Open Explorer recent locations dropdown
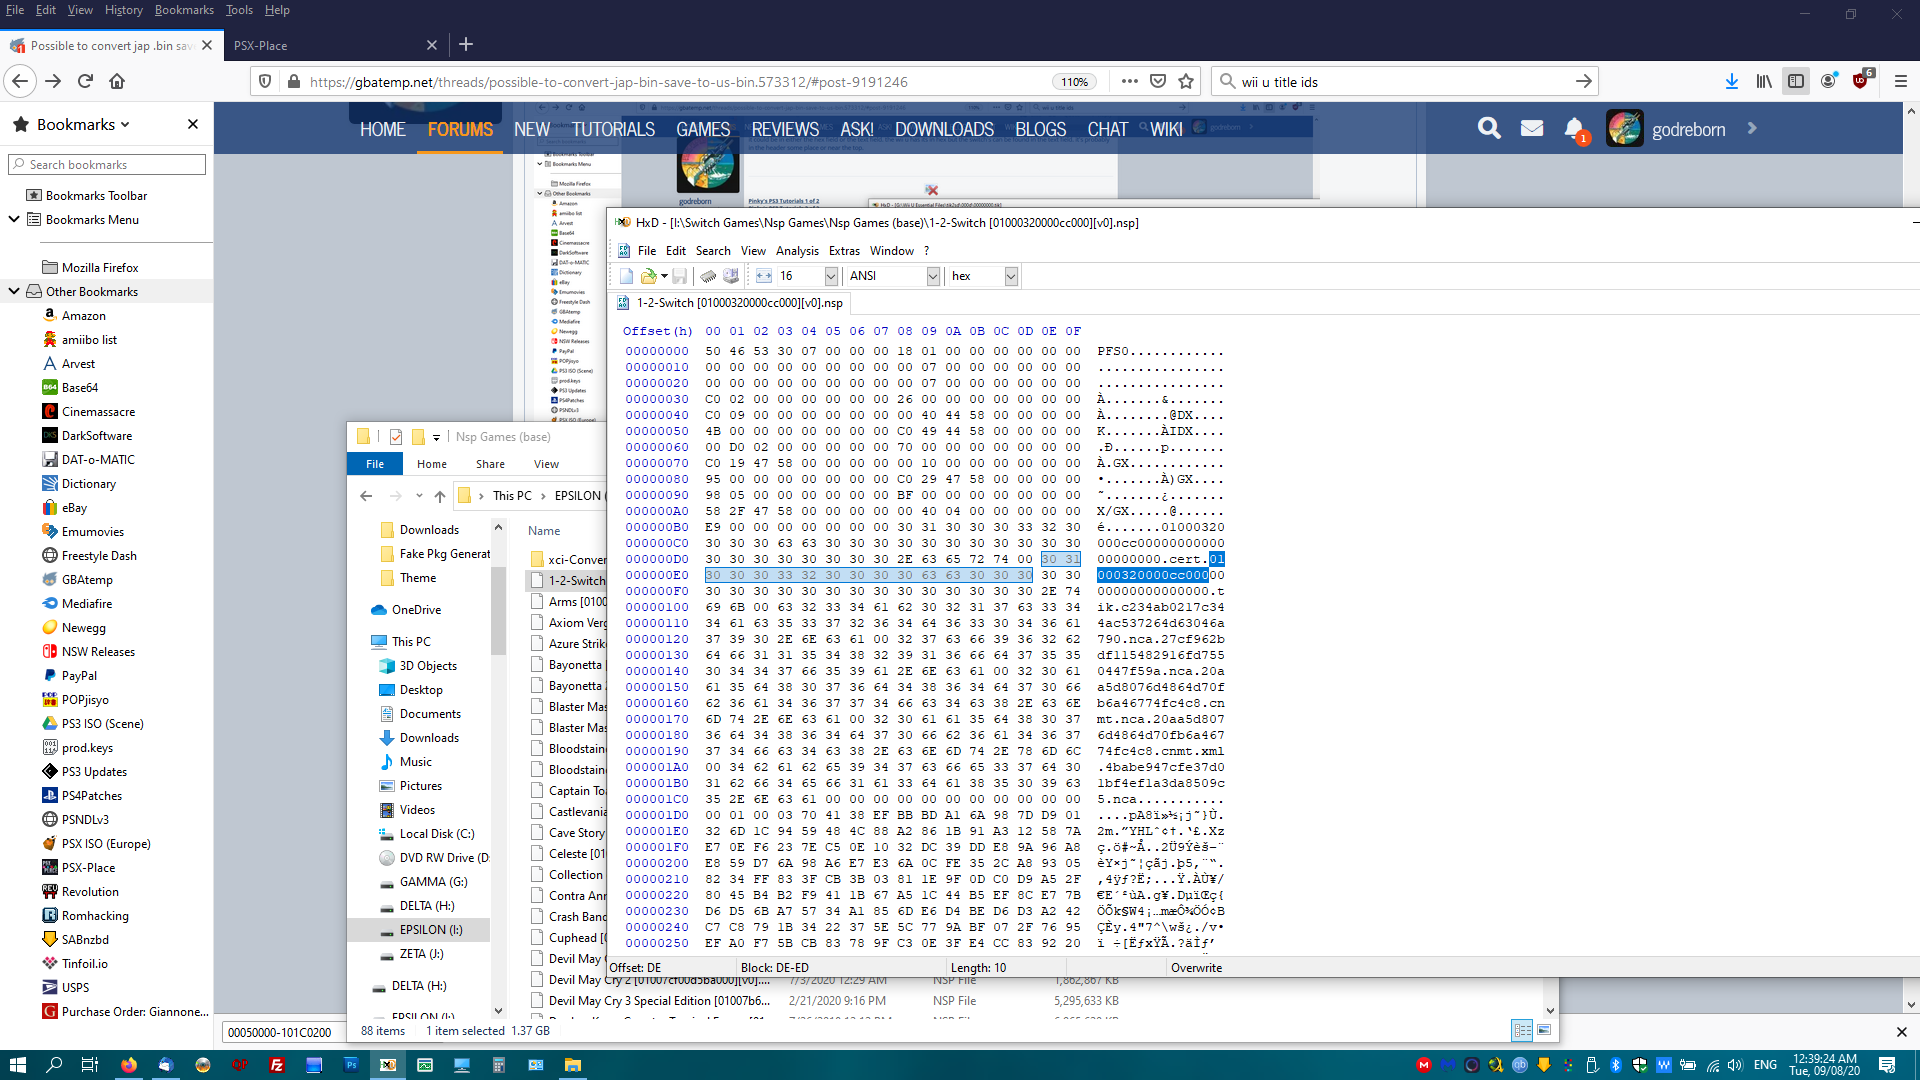This screenshot has height=1080, width=1920. click(419, 496)
